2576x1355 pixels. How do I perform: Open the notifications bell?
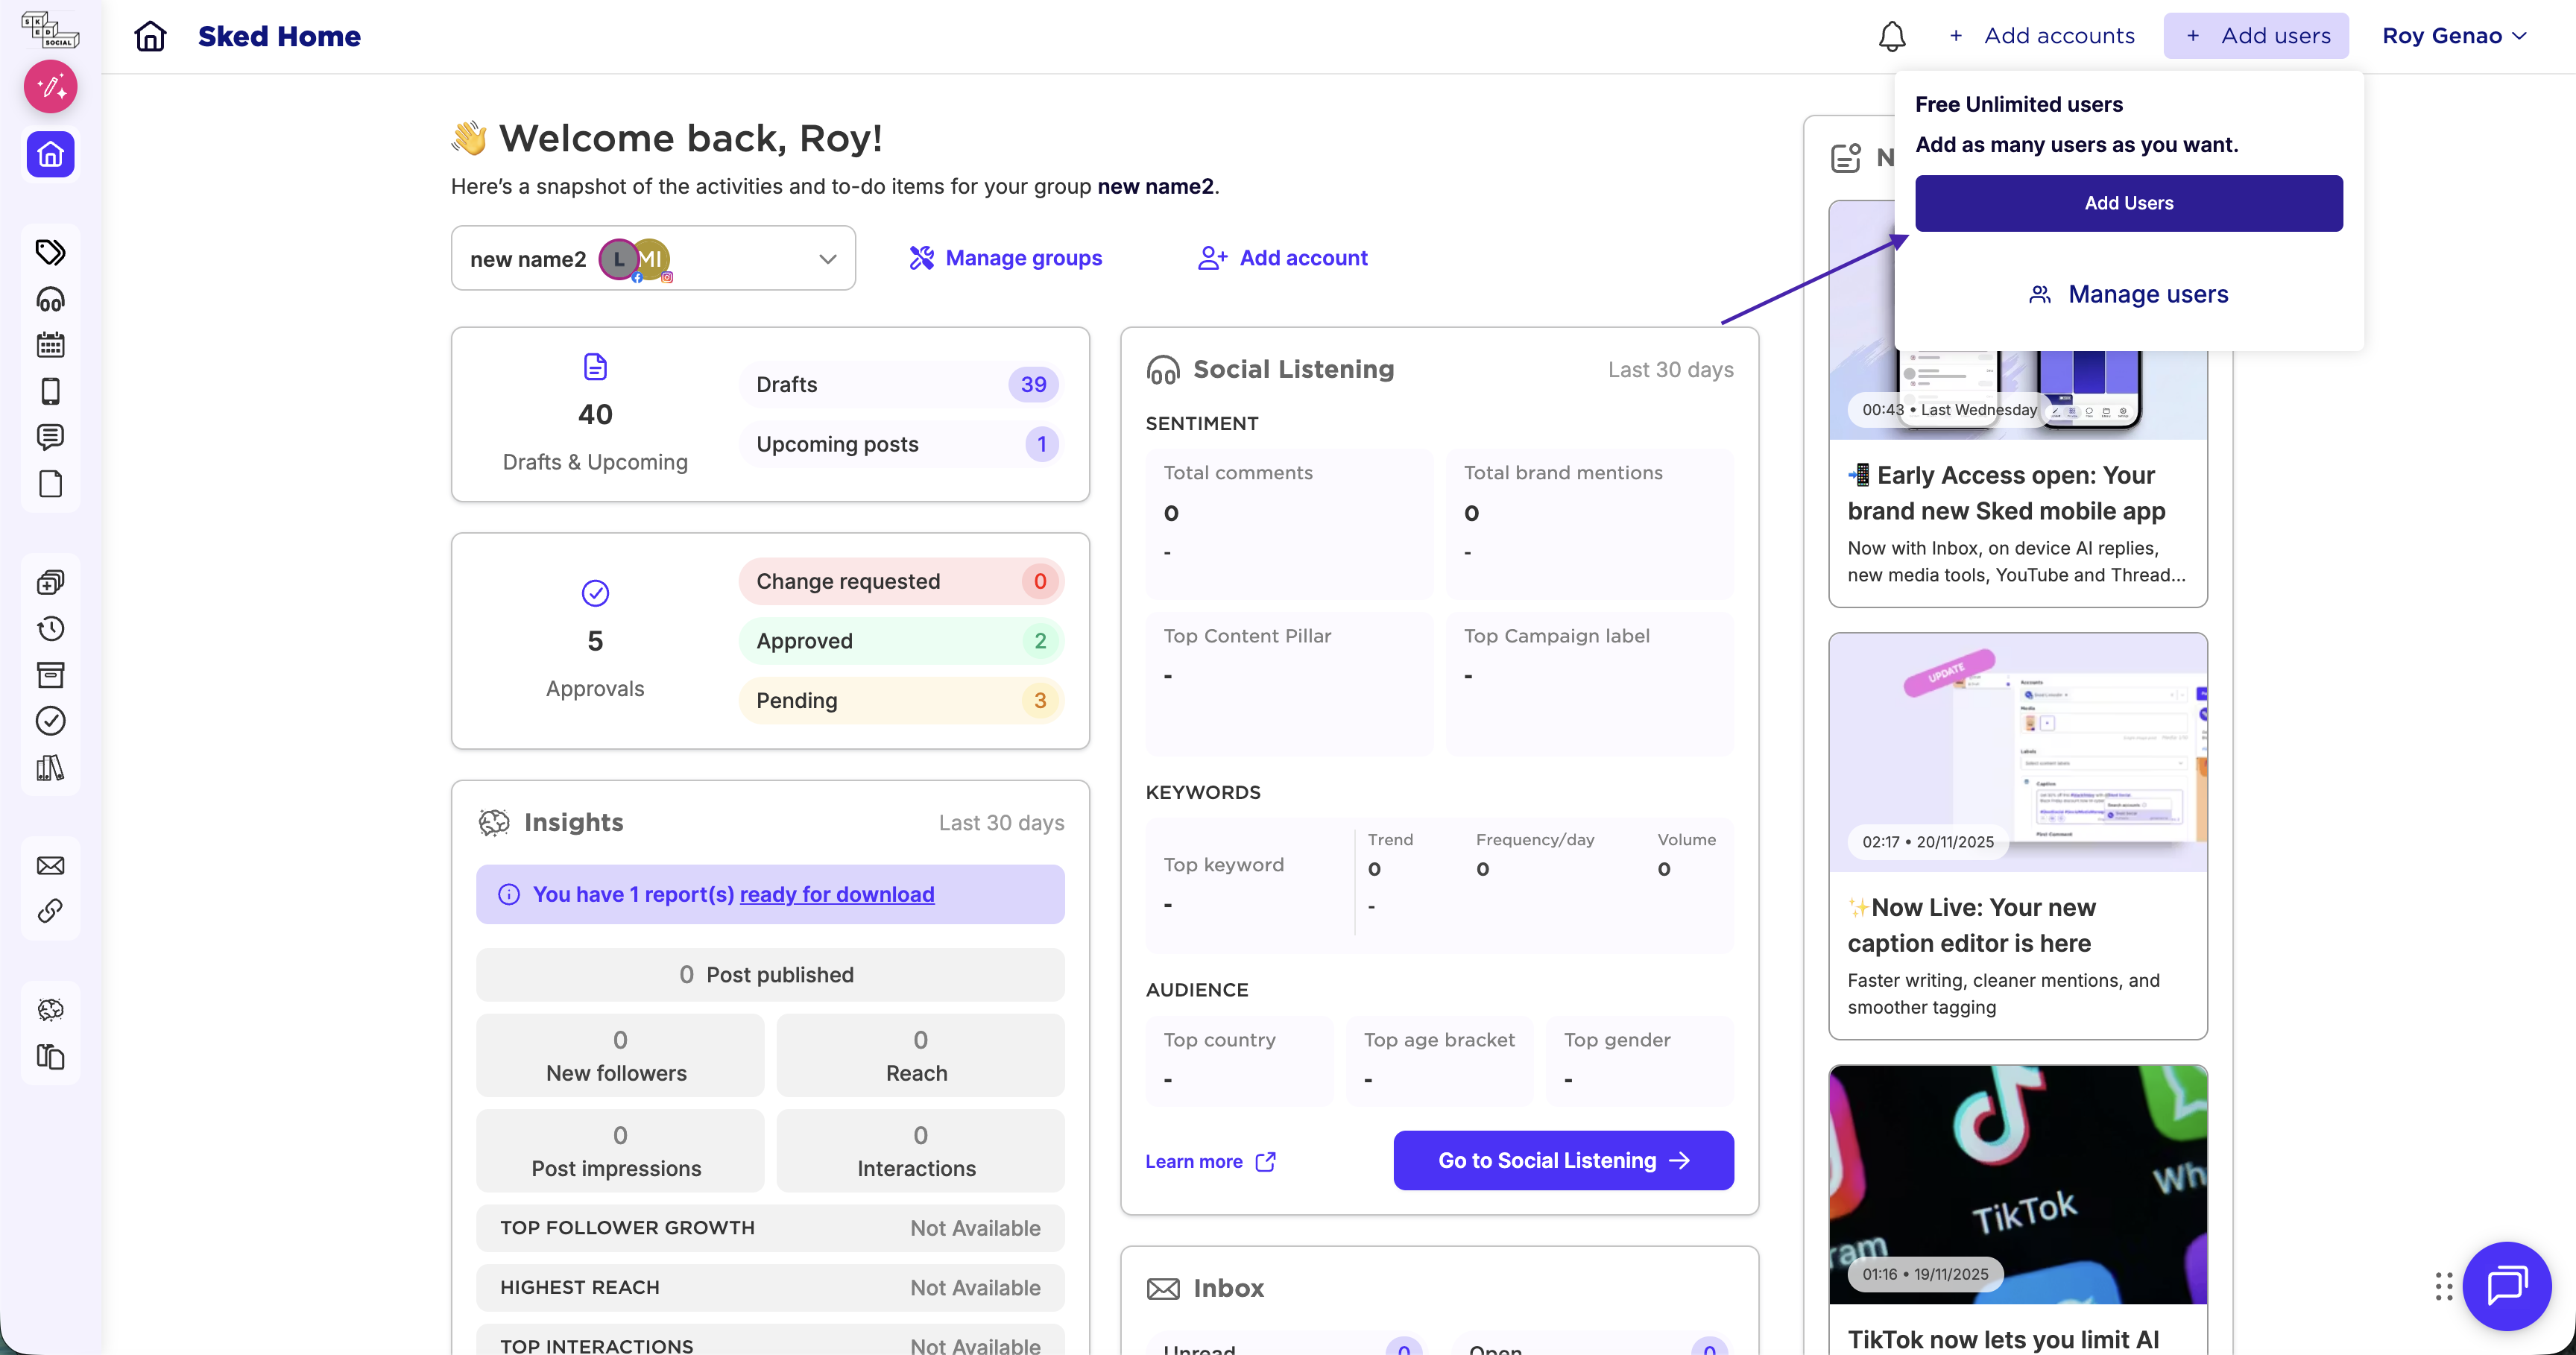[x=1891, y=36]
